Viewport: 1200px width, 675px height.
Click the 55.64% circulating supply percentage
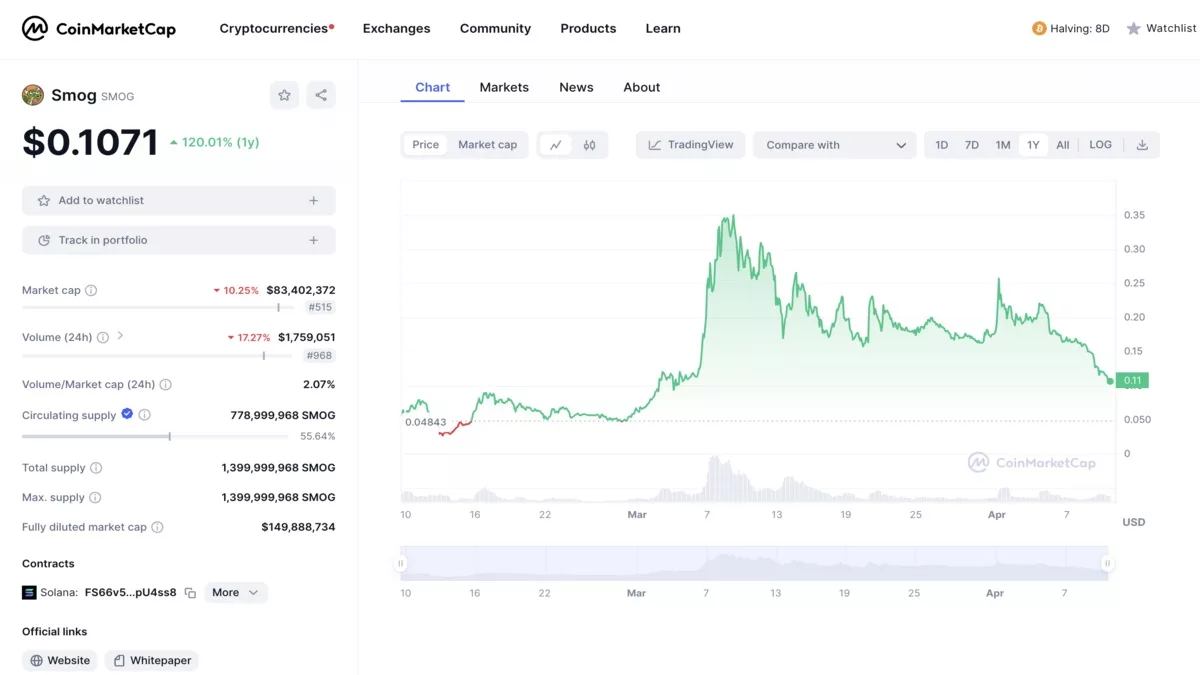318,437
